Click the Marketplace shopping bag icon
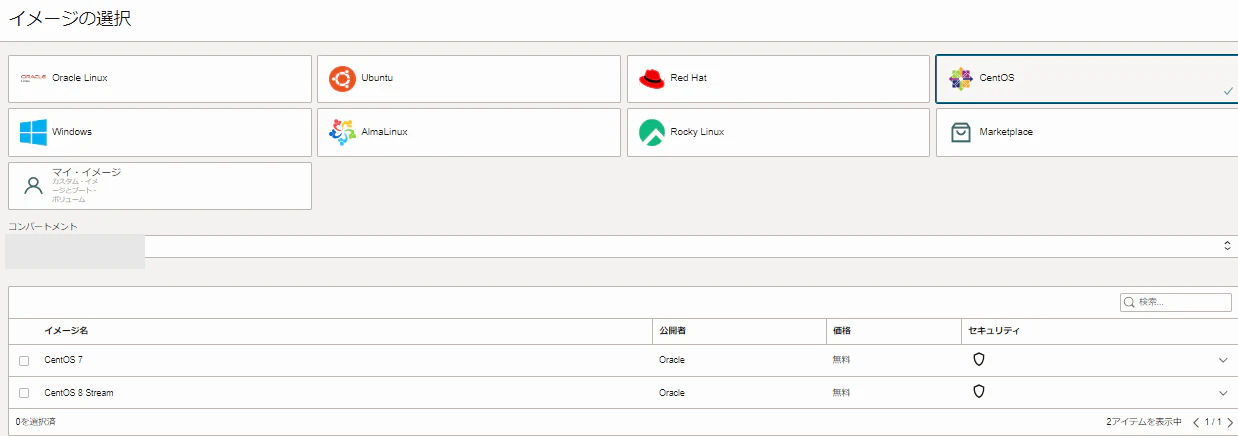Viewport: 1238px width, 436px height. 961,132
